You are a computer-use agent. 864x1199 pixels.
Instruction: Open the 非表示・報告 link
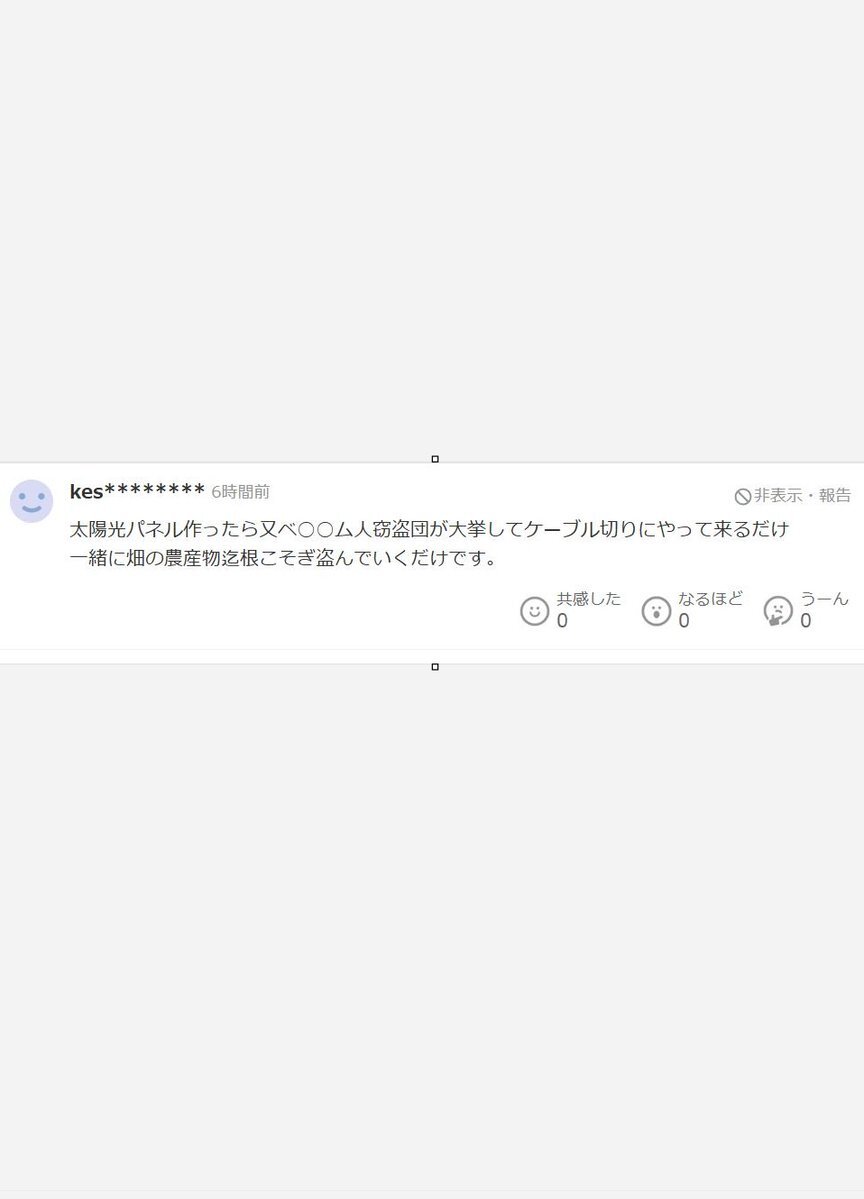point(802,496)
